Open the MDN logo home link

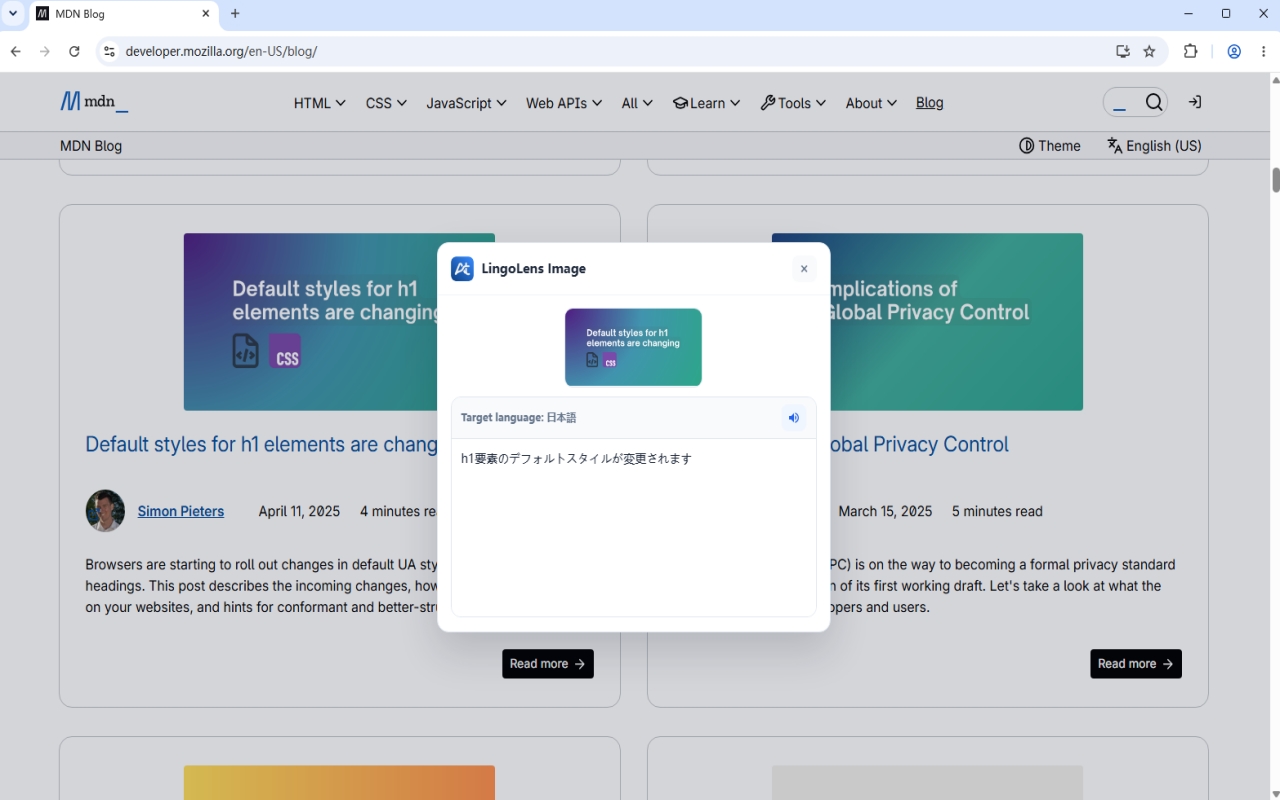(x=94, y=102)
